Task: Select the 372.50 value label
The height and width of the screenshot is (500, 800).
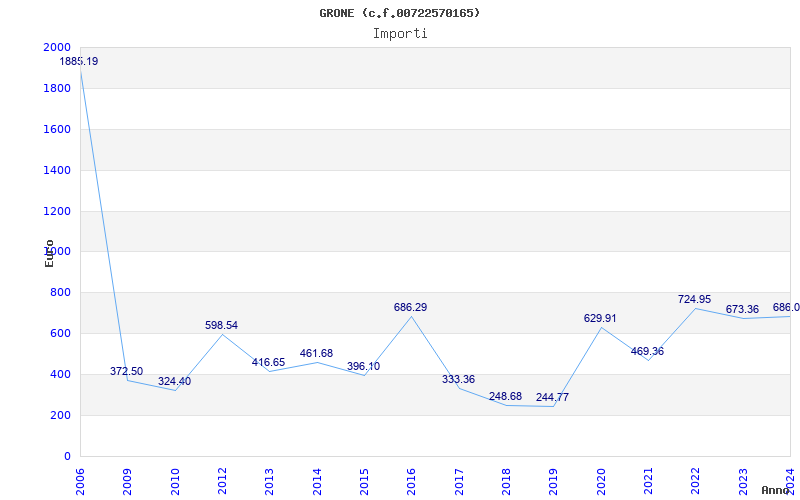Action: [127, 371]
